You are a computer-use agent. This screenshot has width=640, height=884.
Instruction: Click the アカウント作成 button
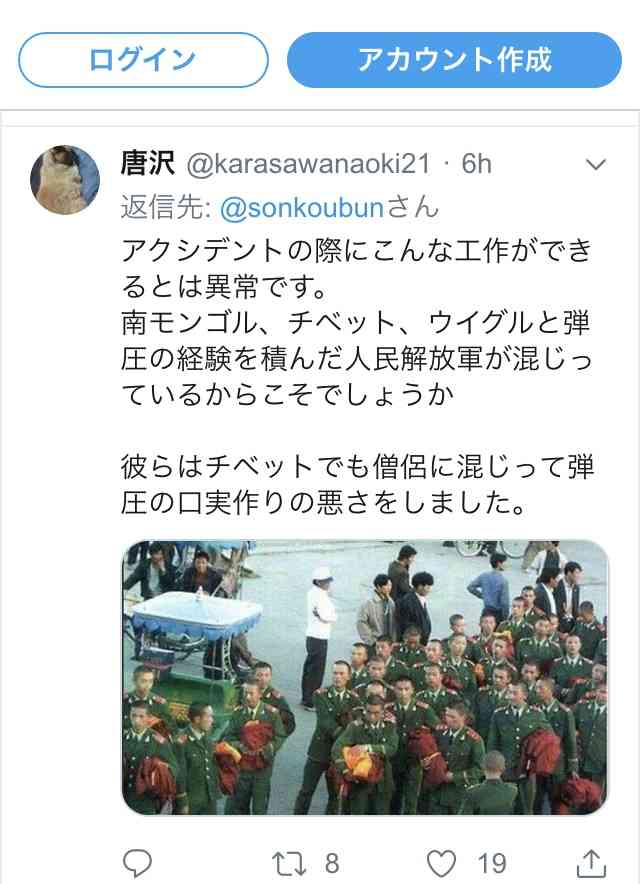pyautogui.click(x=454, y=60)
